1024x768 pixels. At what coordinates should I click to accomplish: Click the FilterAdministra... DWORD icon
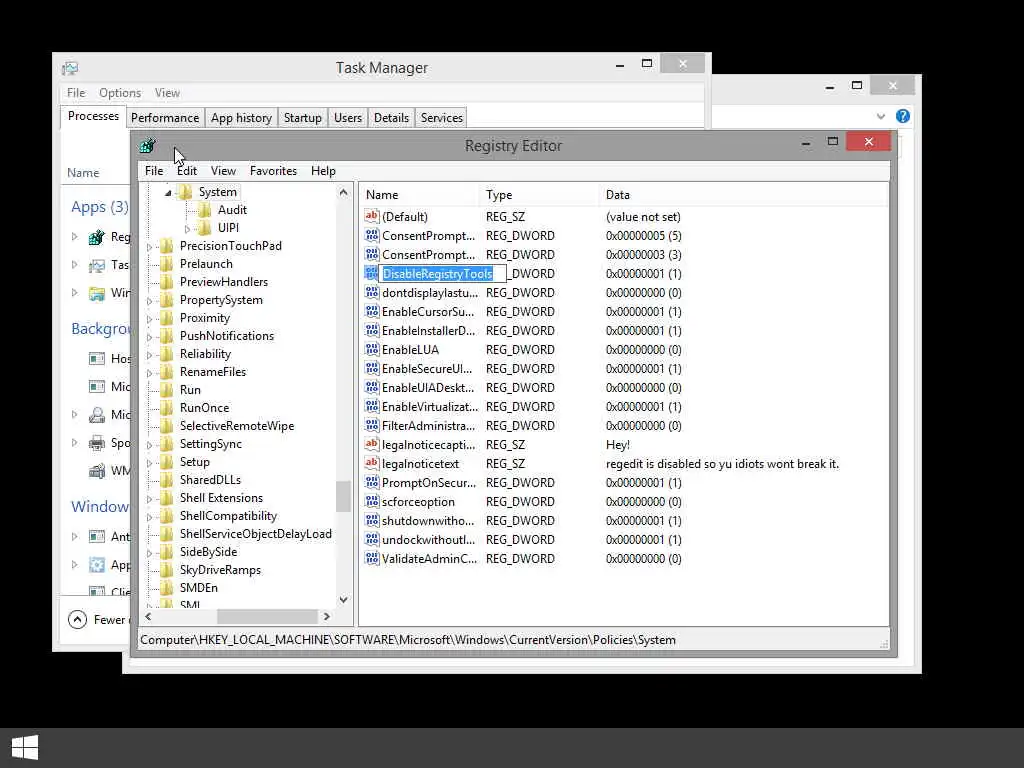point(372,425)
